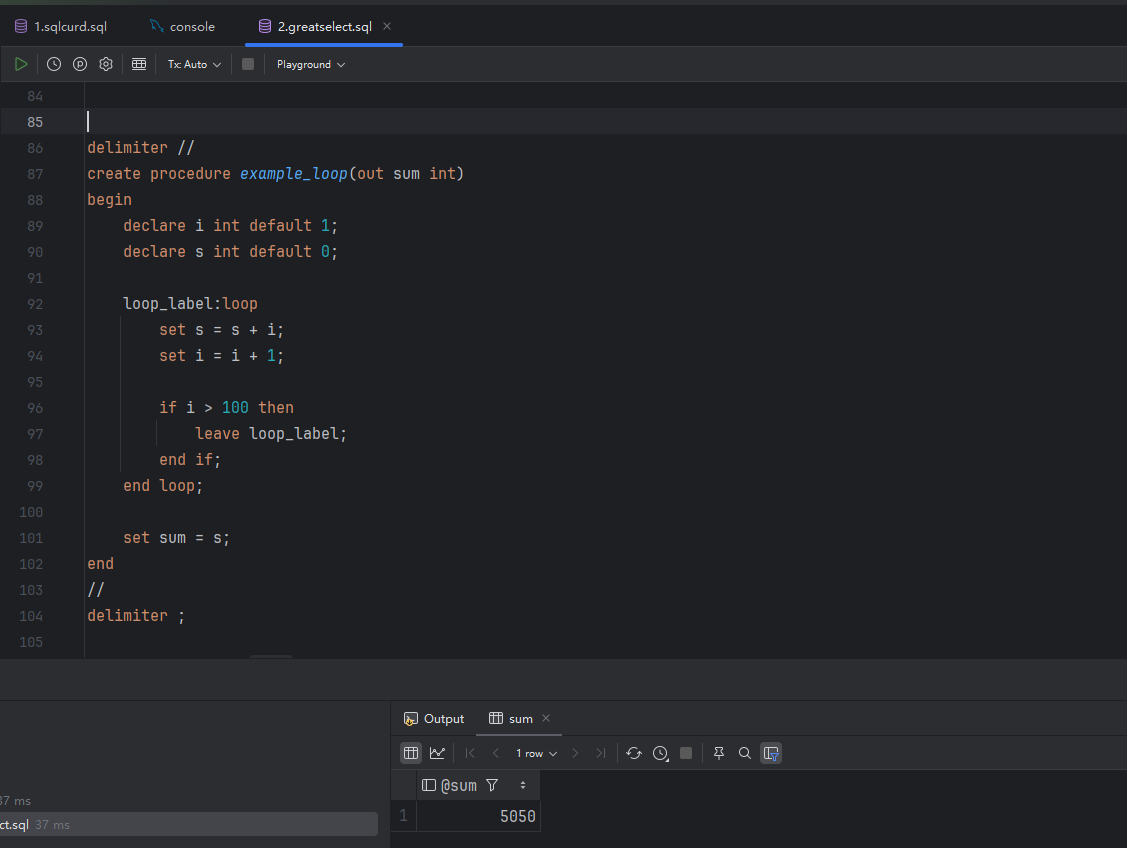
Task: Toggle in-editor results table icon
Action: click(x=139, y=64)
